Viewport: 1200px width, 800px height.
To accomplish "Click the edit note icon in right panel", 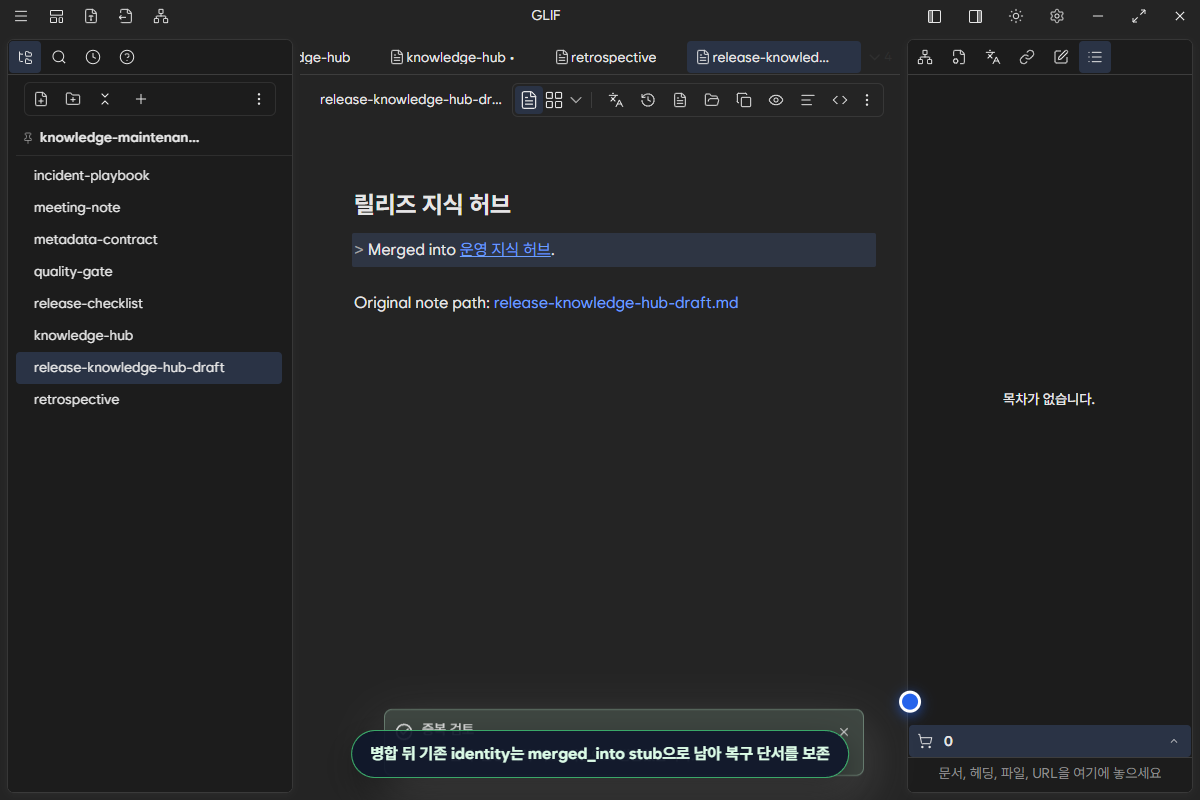I will tap(1061, 57).
